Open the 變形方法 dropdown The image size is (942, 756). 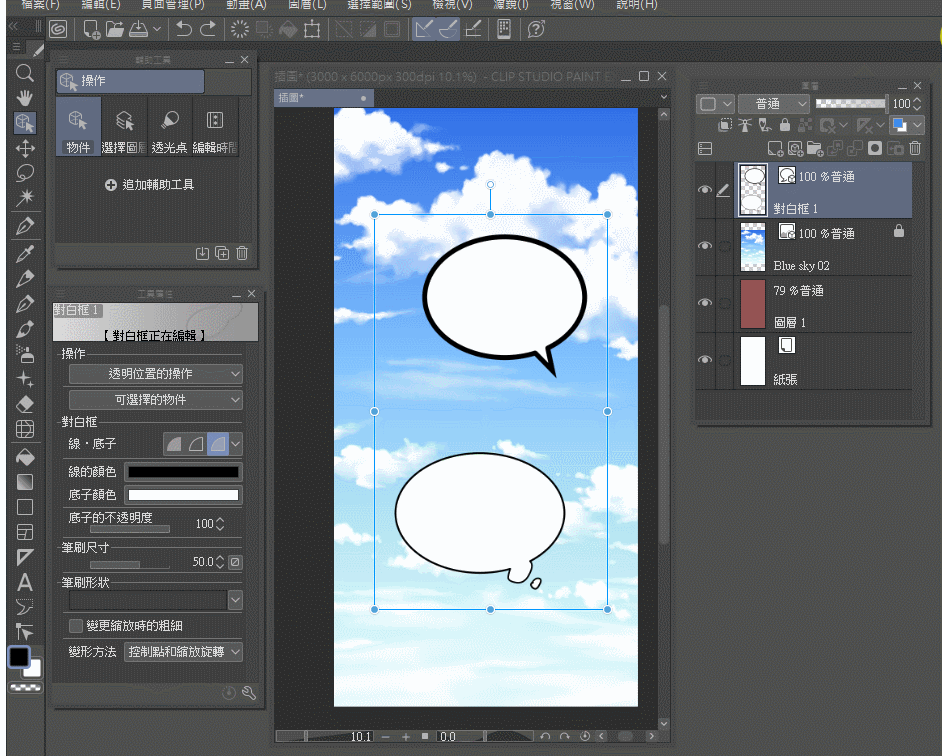183,652
